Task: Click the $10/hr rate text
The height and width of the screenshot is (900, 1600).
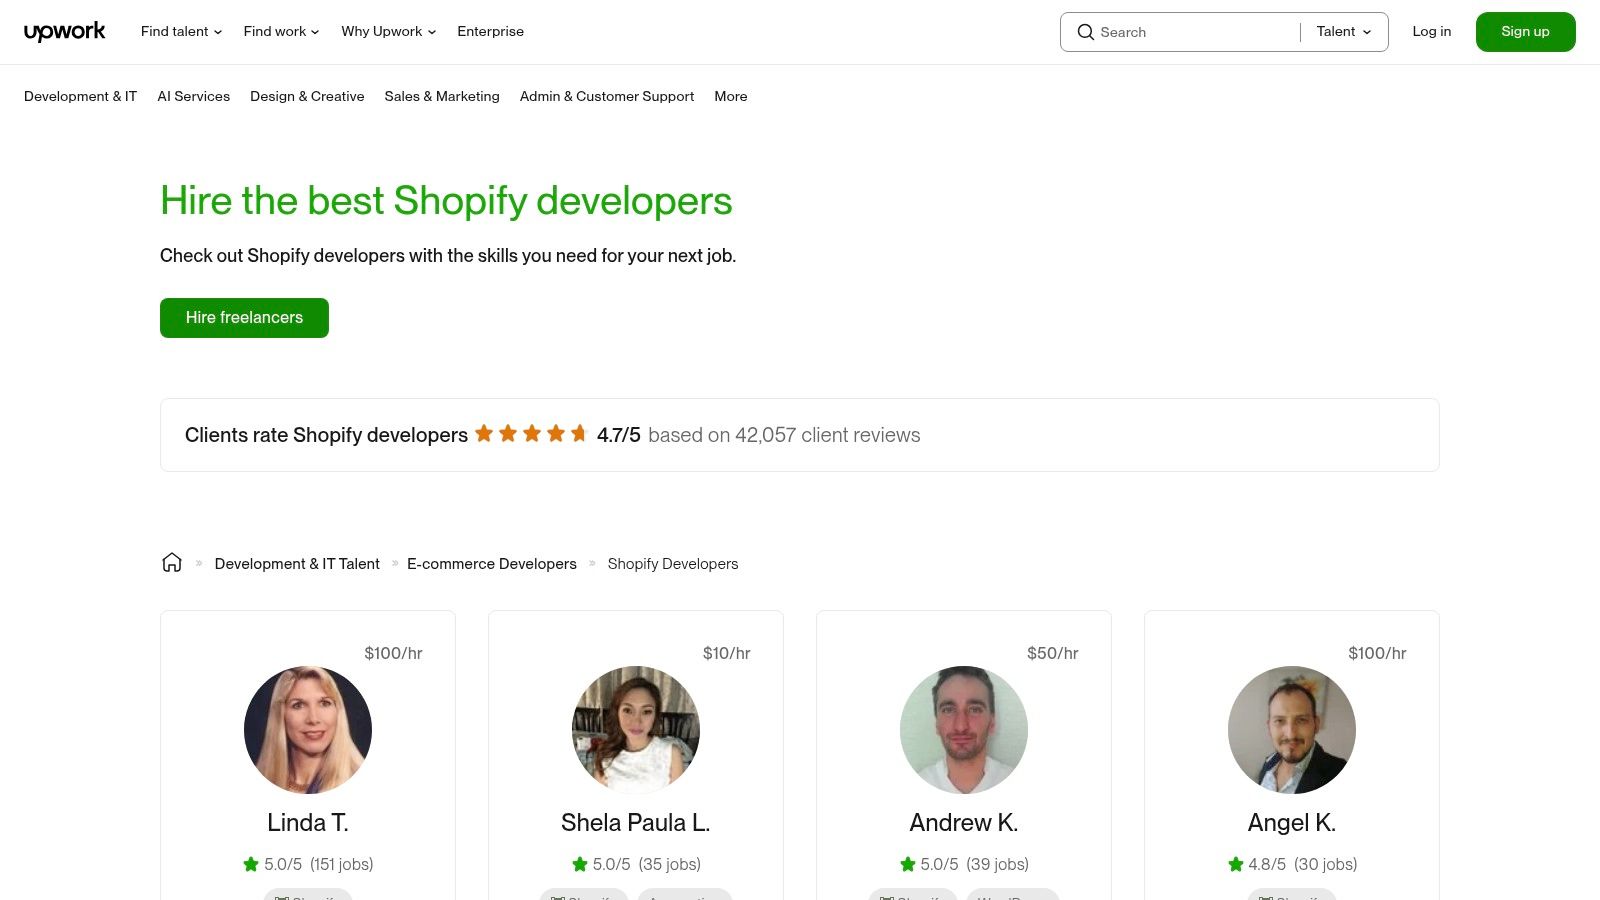Action: tap(727, 653)
